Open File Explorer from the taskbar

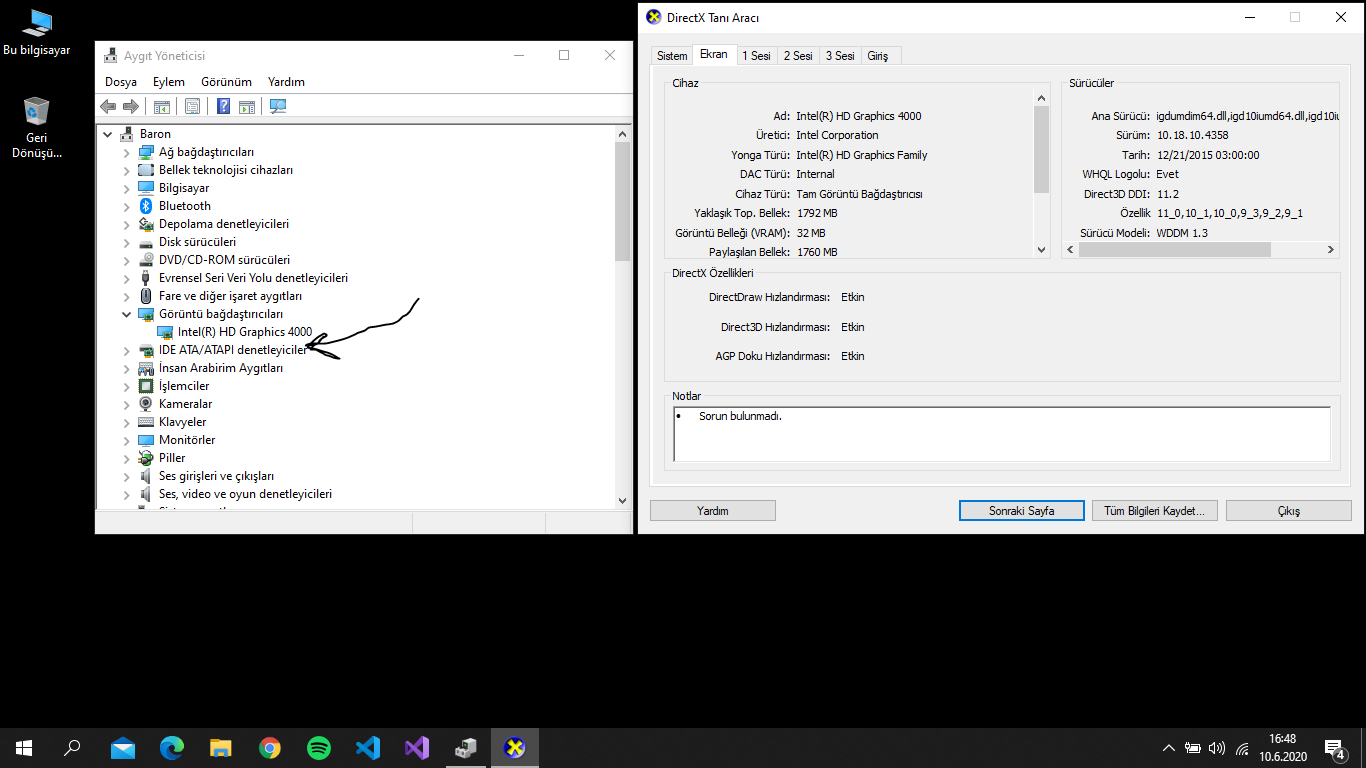(x=221, y=747)
